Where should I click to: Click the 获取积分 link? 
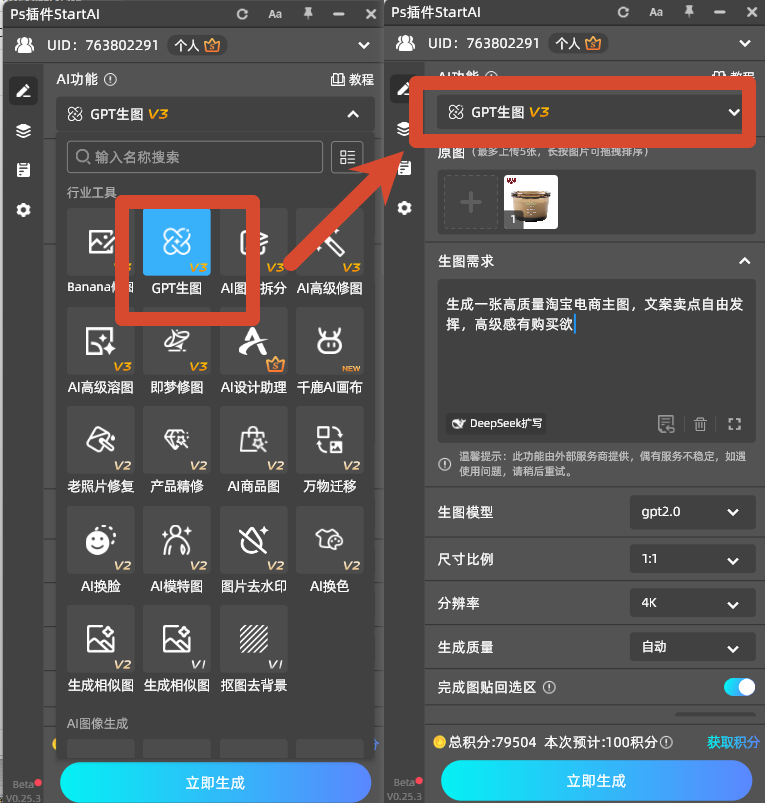[x=733, y=742]
